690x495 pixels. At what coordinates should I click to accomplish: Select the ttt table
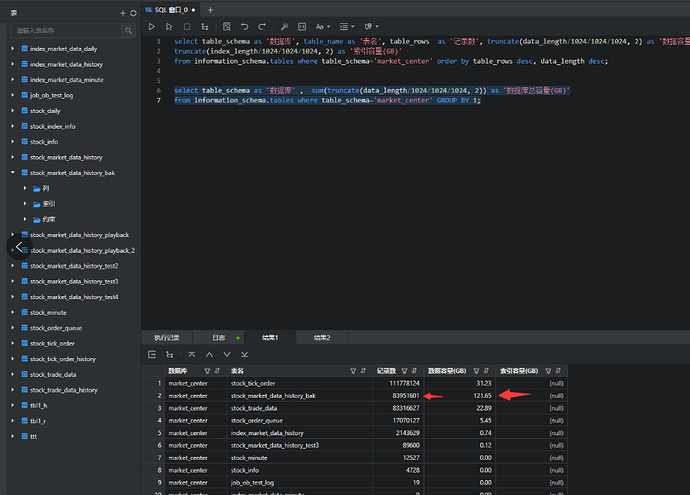point(33,436)
